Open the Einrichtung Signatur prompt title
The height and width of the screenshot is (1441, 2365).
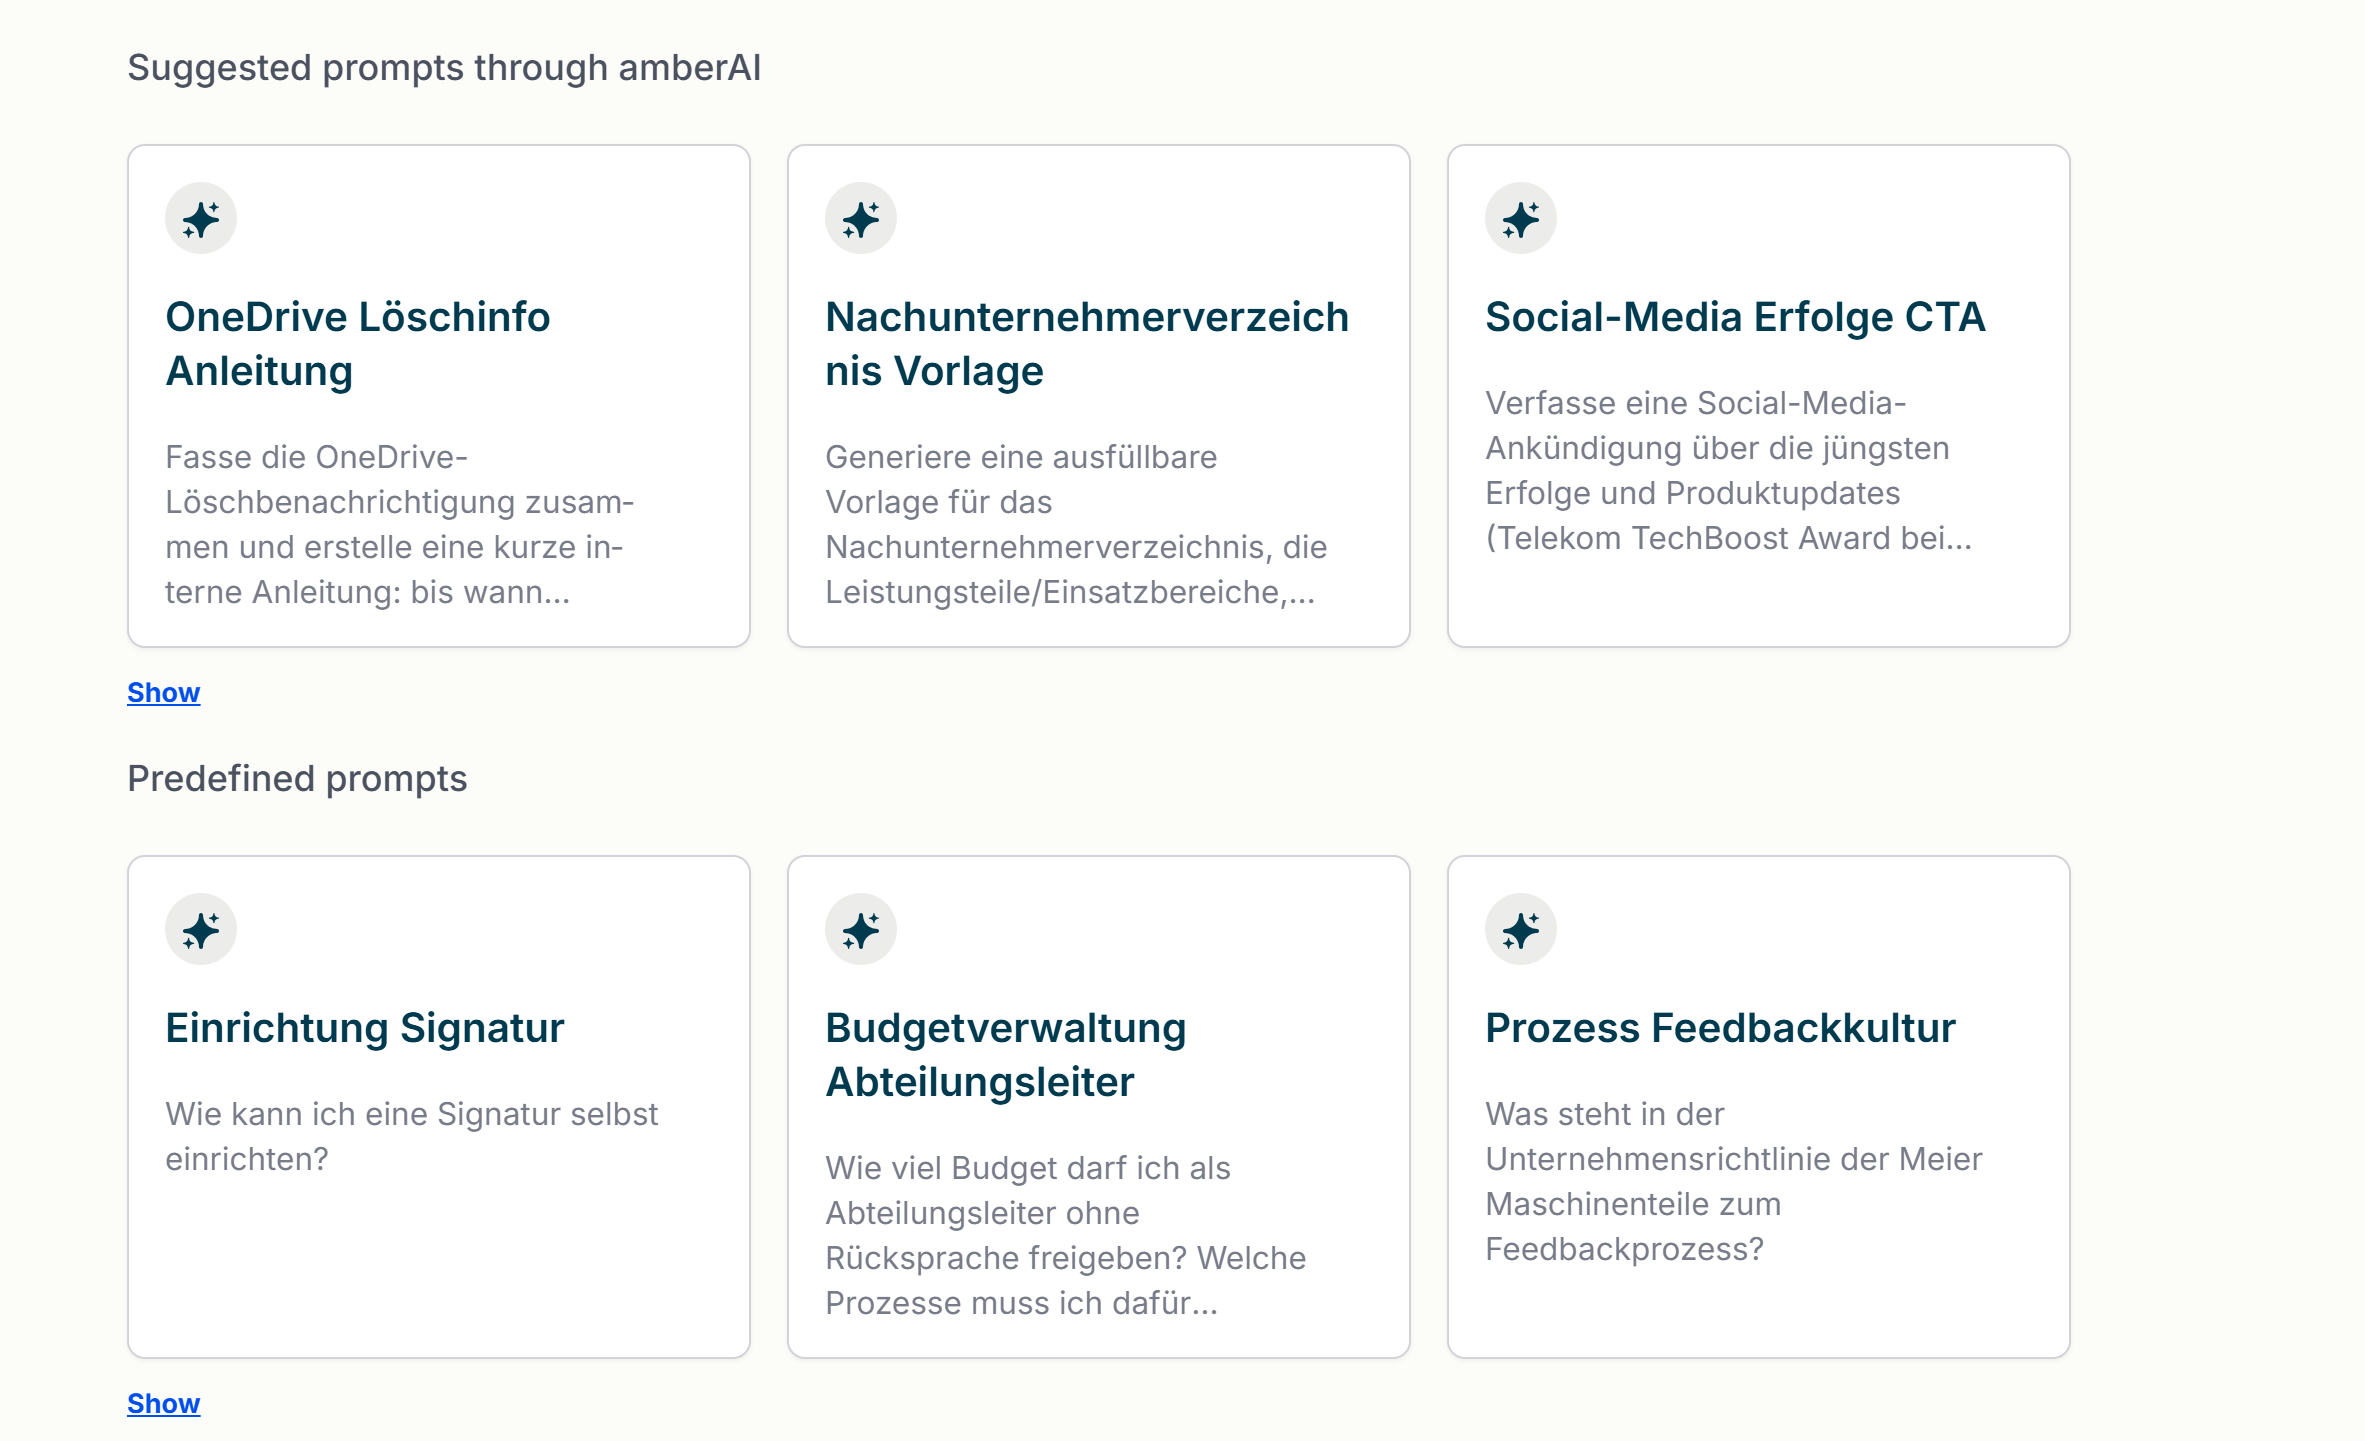click(365, 1028)
